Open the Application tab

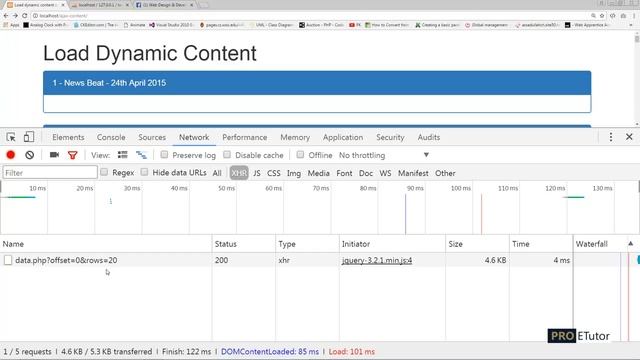point(343,137)
